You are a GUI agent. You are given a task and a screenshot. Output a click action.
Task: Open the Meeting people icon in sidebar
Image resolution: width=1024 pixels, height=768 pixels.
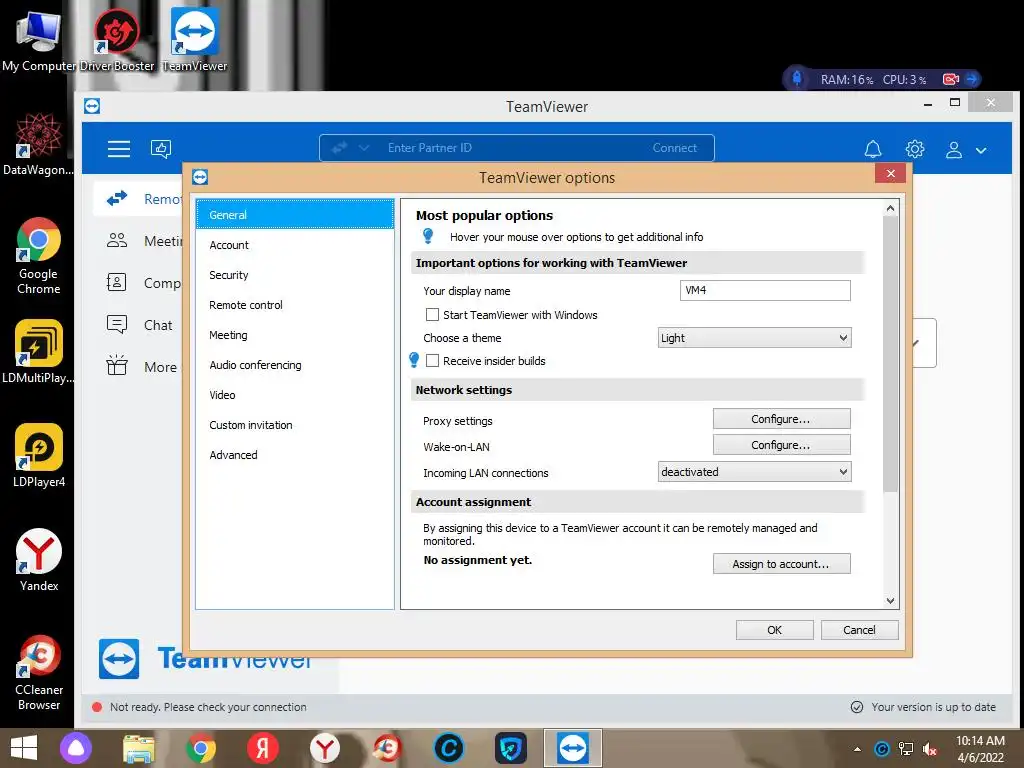[x=117, y=240]
